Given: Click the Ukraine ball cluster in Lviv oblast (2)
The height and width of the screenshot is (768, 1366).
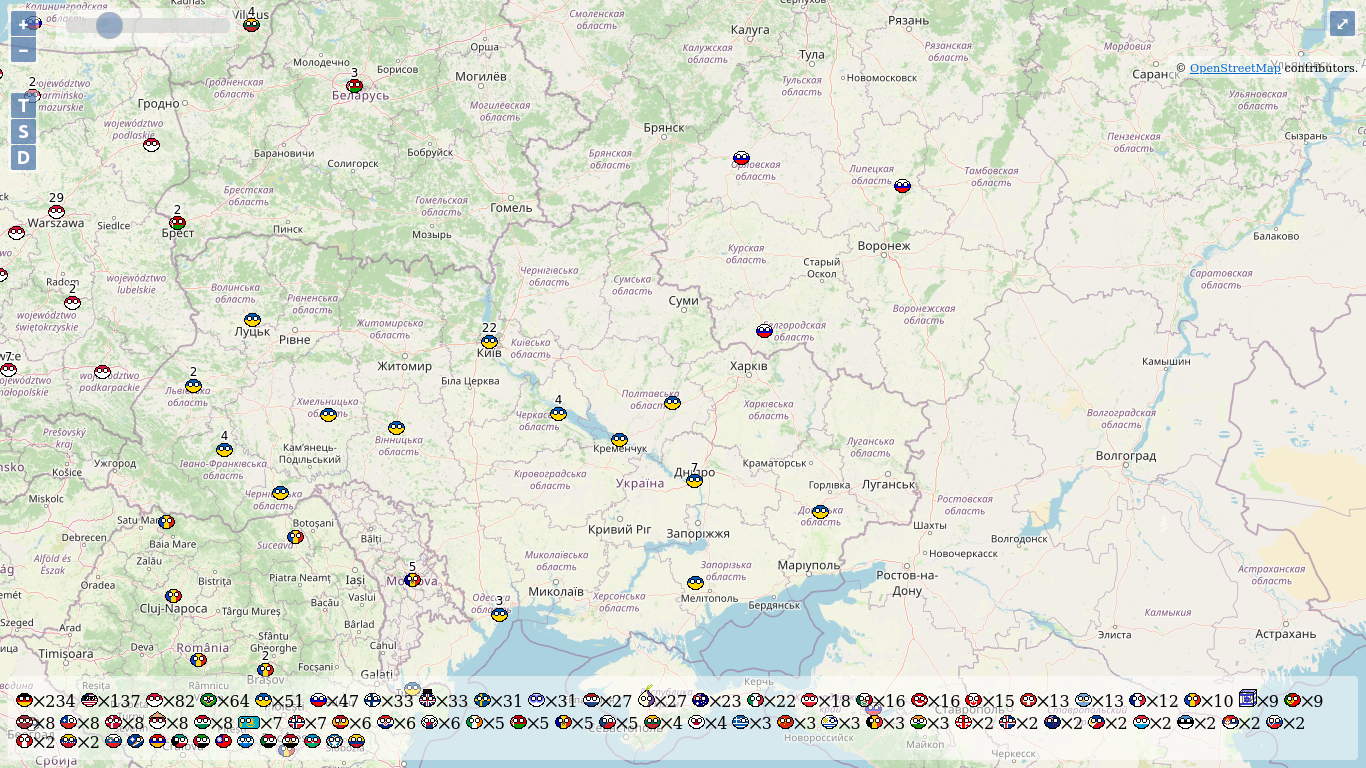Looking at the screenshot, I should tap(193, 386).
